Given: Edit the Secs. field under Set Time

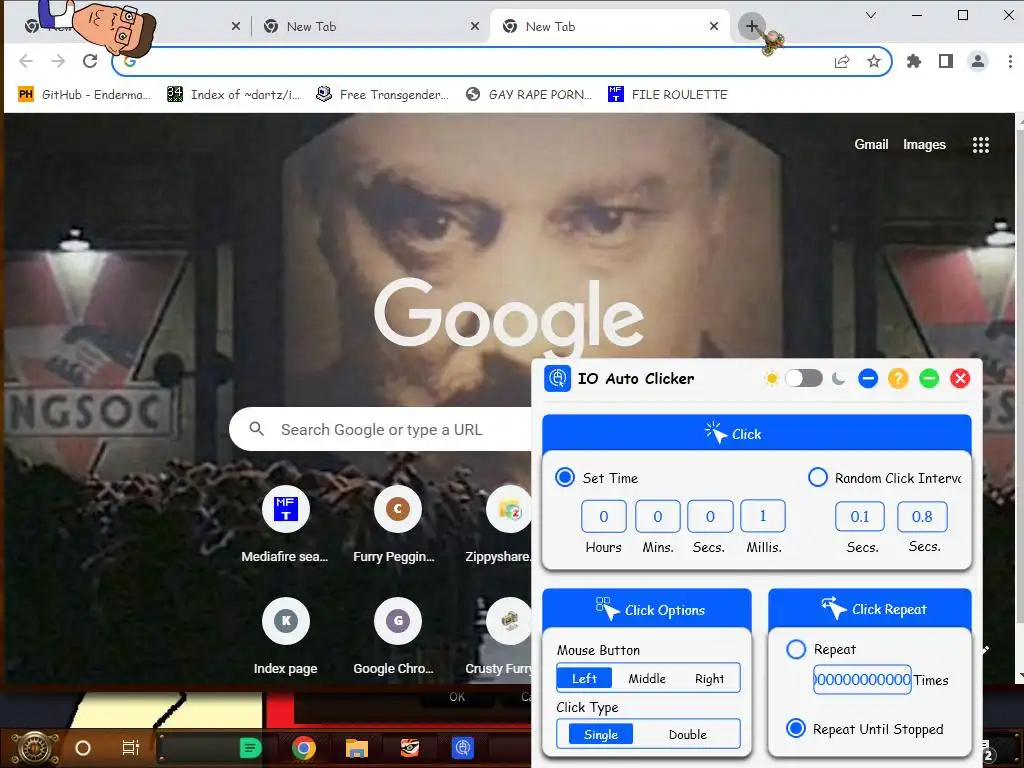Looking at the screenshot, I should pyautogui.click(x=711, y=517).
